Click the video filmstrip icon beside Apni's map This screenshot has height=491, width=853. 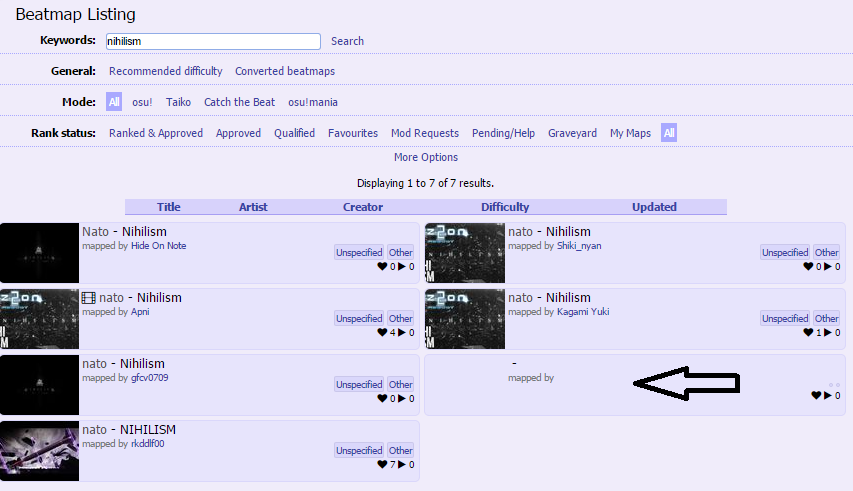[89, 298]
